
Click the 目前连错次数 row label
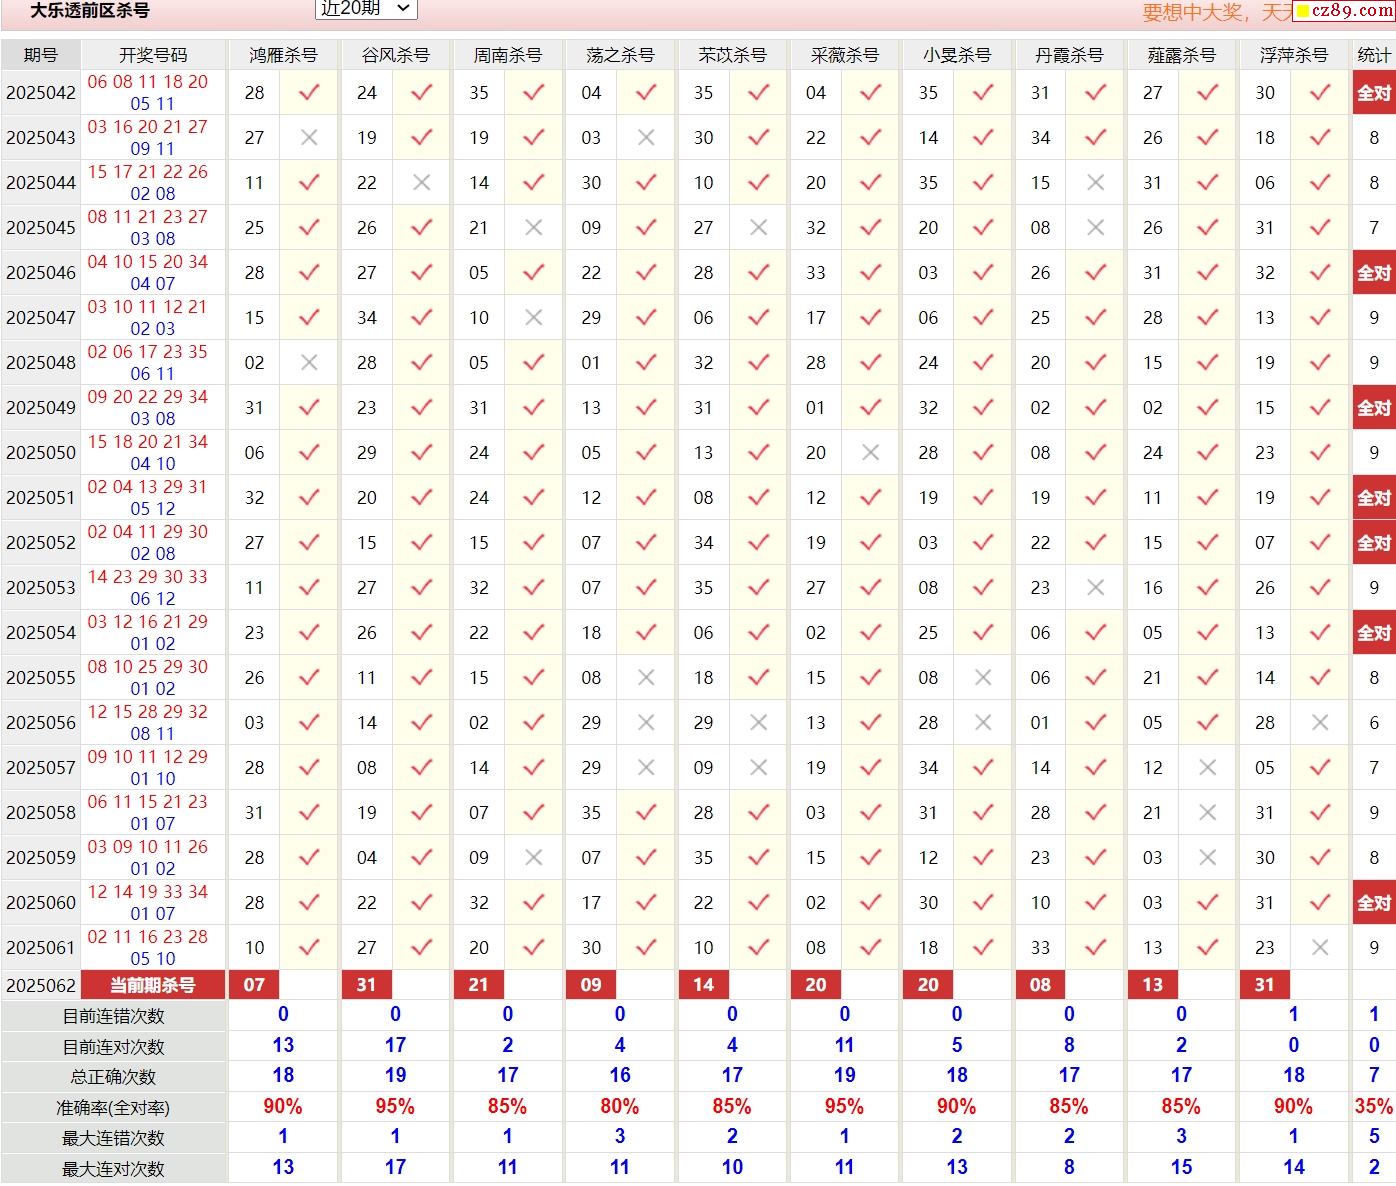click(113, 1017)
